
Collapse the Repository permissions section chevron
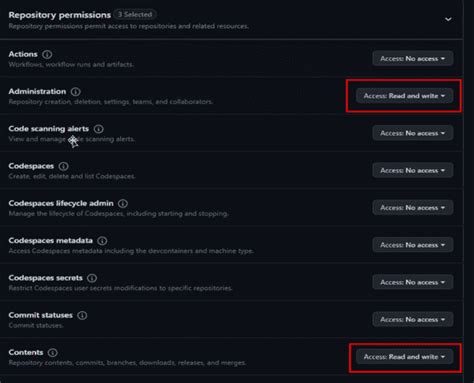(448, 19)
